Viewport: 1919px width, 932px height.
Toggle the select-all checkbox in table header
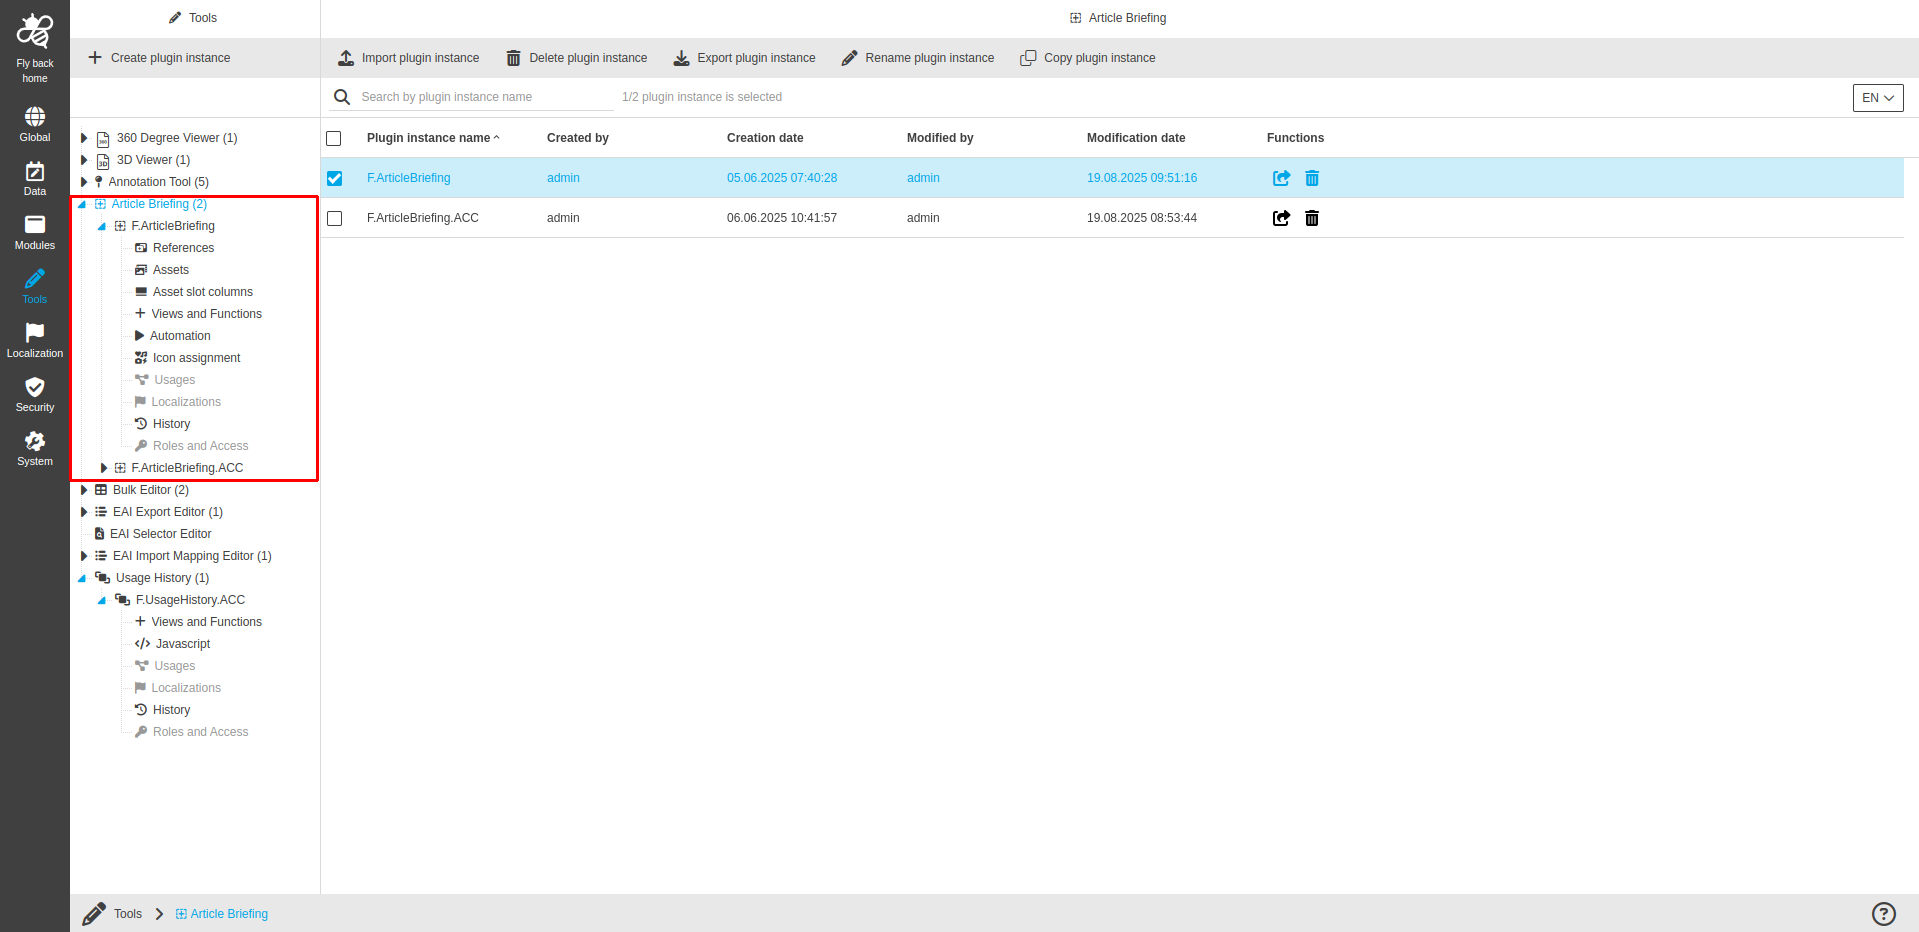(334, 138)
